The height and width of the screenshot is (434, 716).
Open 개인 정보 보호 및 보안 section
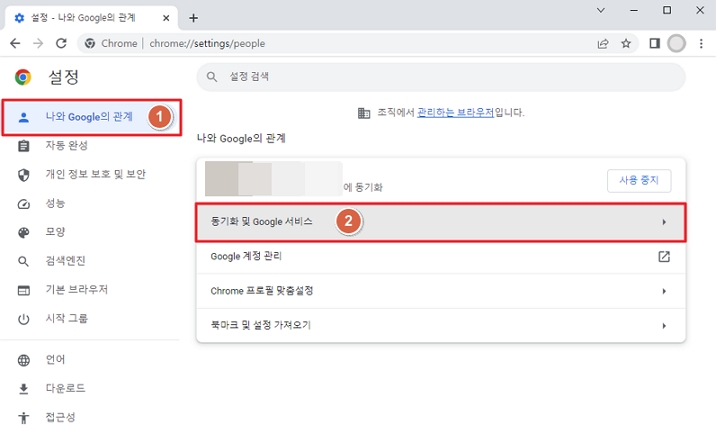click(95, 174)
